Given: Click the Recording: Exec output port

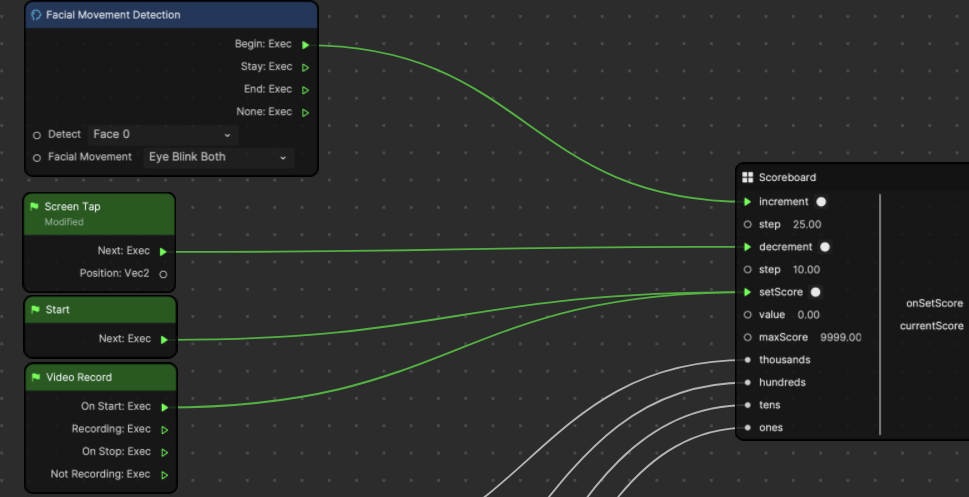Looking at the screenshot, I should point(164,430).
